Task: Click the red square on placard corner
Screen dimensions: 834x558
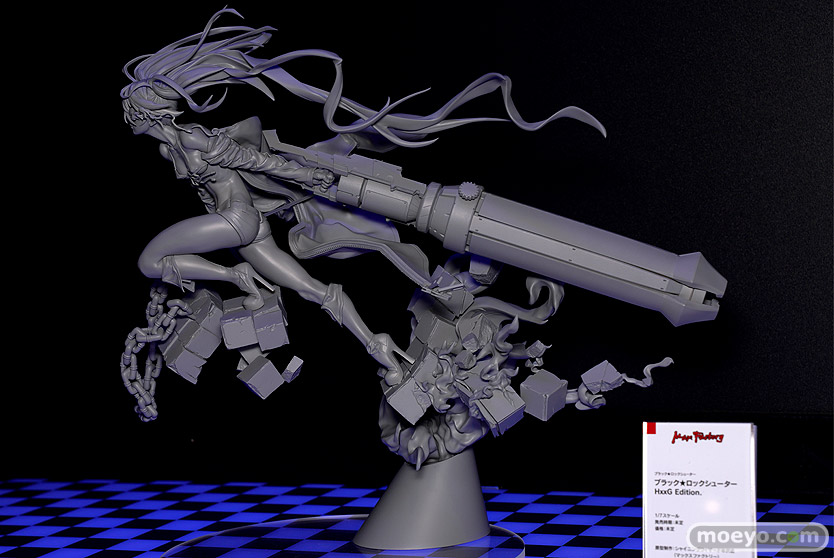Action: click(x=651, y=430)
